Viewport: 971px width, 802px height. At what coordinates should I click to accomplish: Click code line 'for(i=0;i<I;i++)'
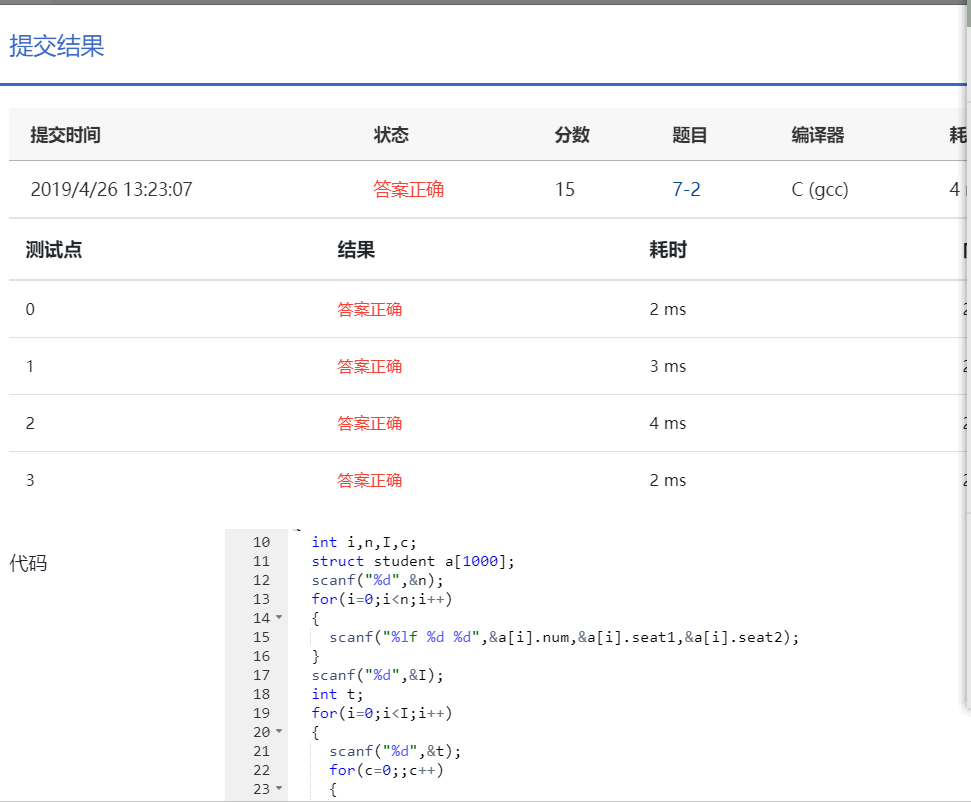pos(382,713)
